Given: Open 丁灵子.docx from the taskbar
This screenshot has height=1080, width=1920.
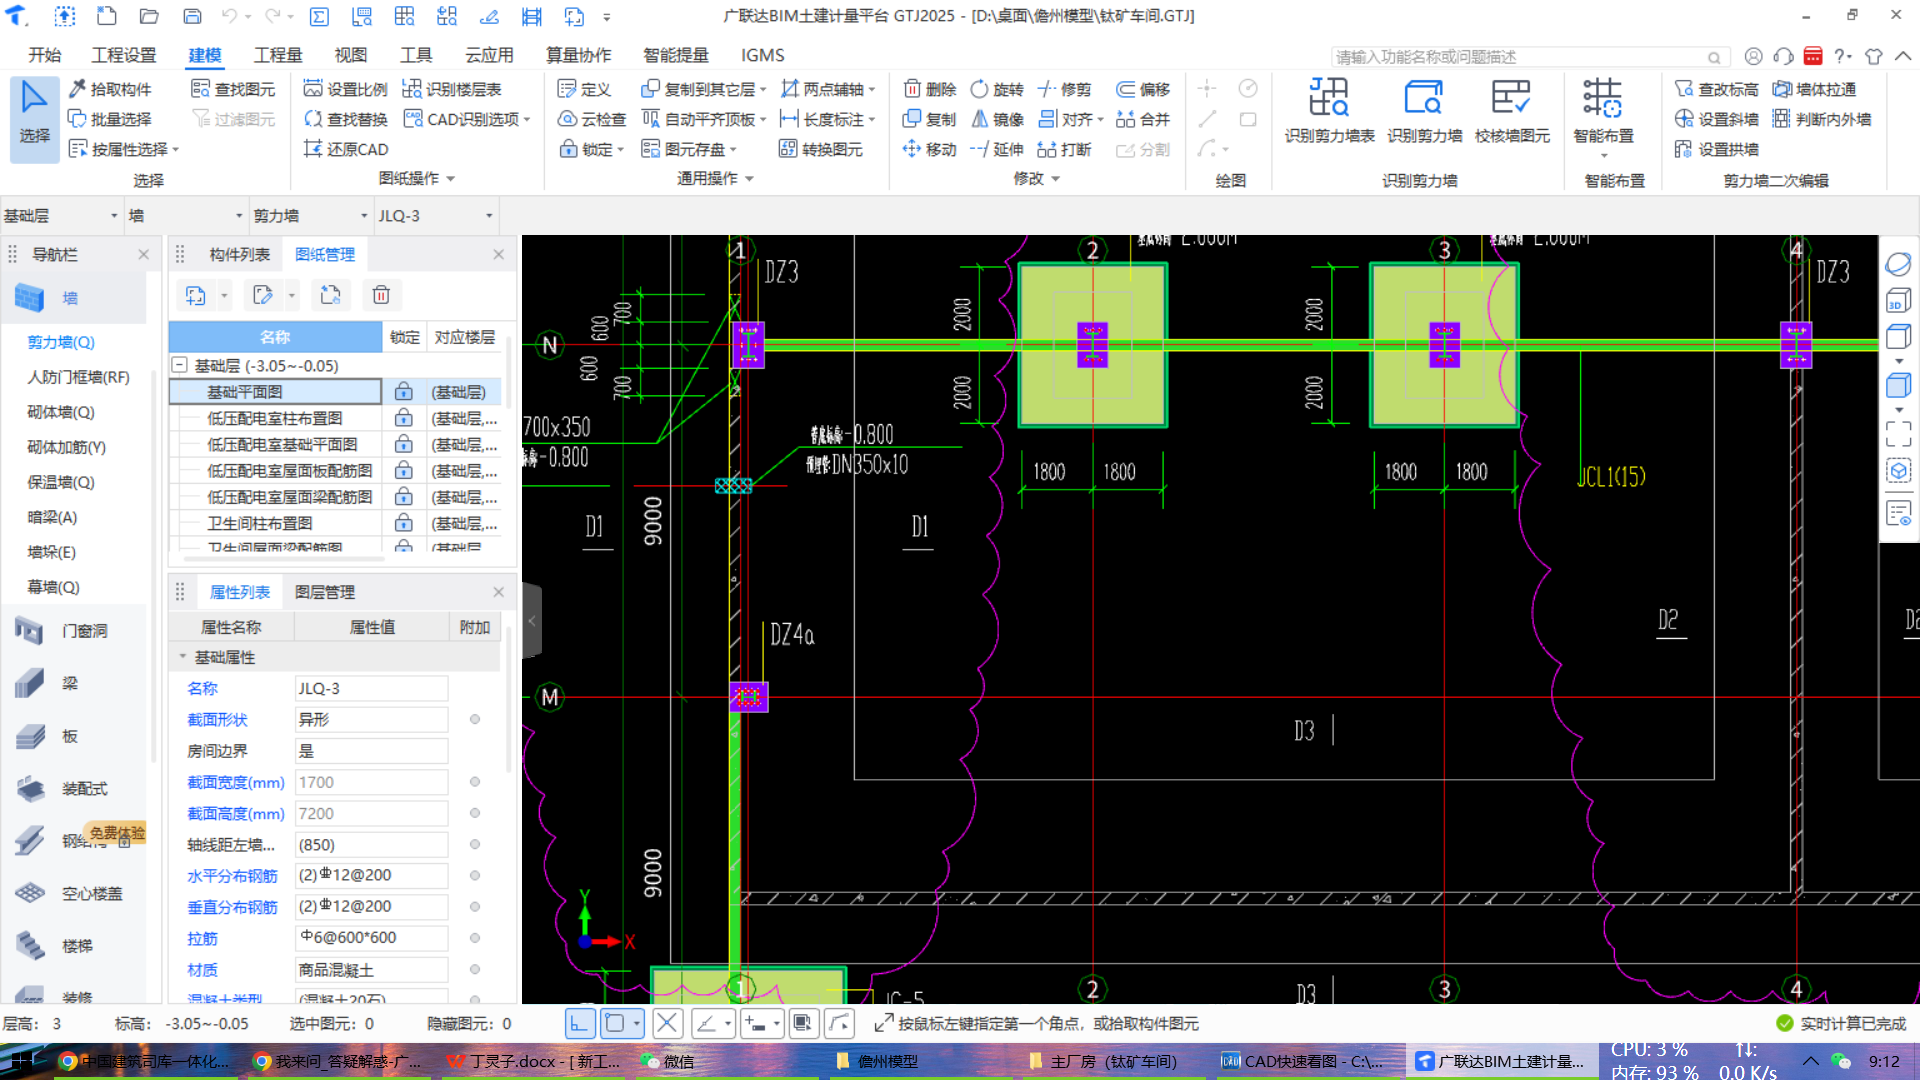Looking at the screenshot, I should point(534,1061).
